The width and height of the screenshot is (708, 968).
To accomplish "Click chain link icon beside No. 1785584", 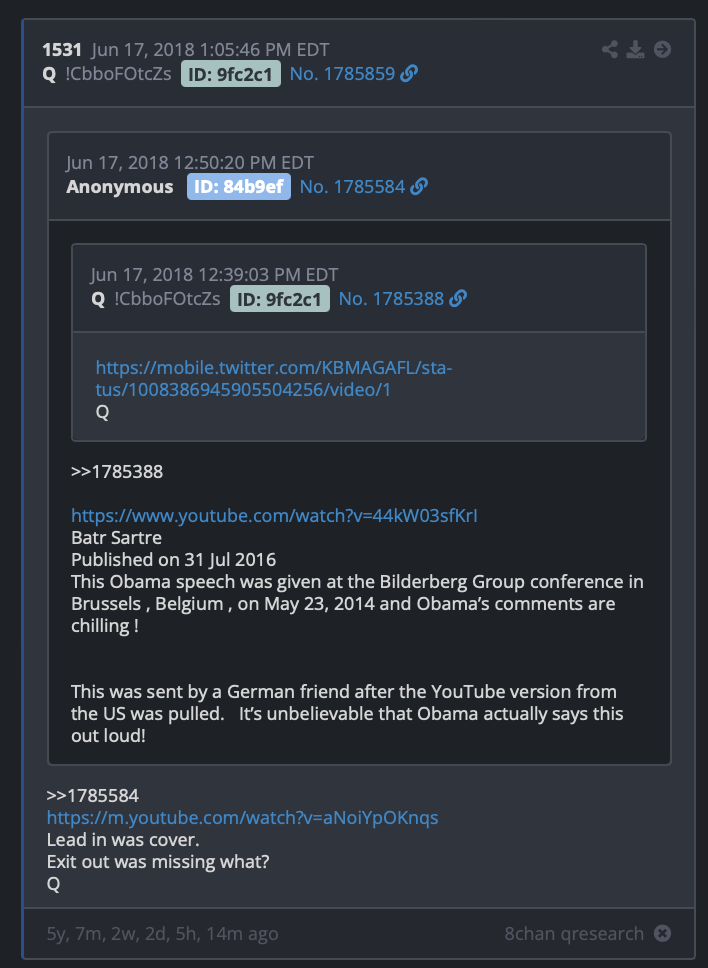I will coord(419,186).
